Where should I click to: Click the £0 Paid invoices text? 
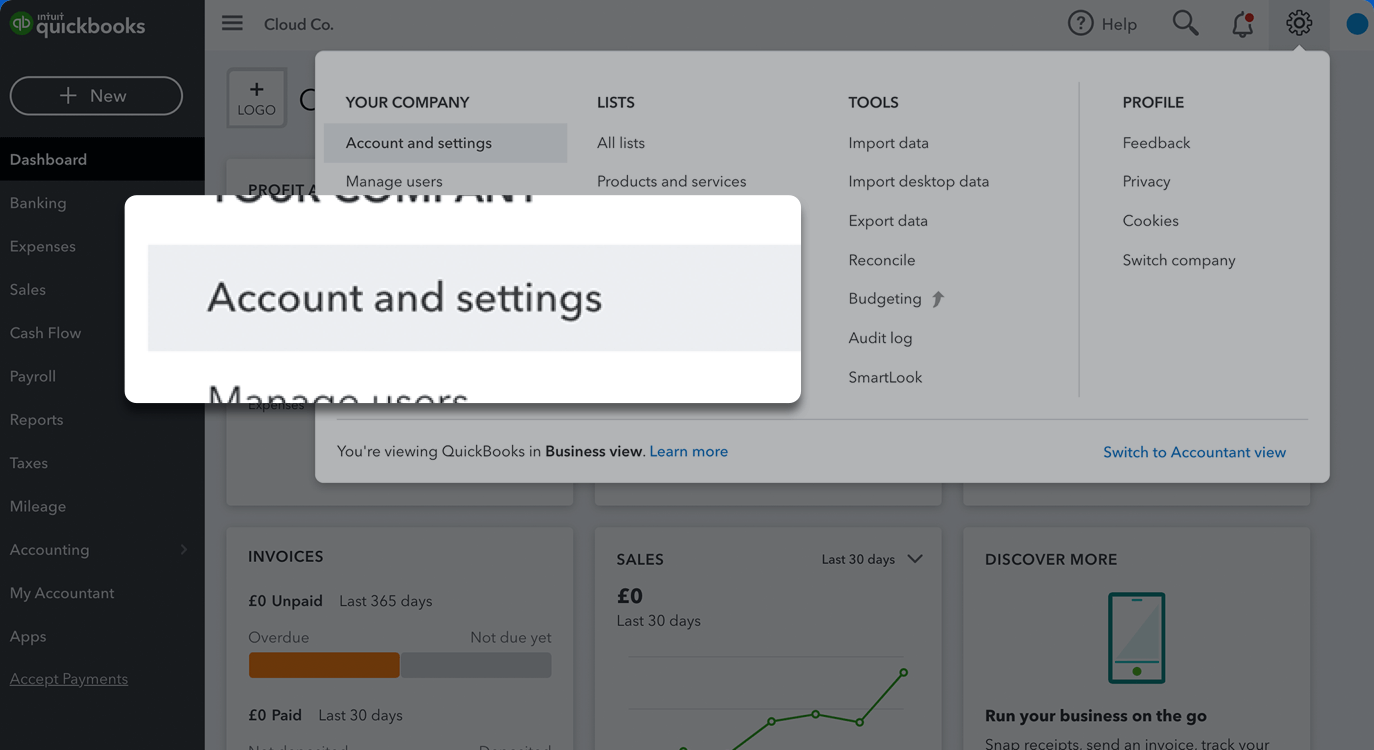click(x=275, y=715)
